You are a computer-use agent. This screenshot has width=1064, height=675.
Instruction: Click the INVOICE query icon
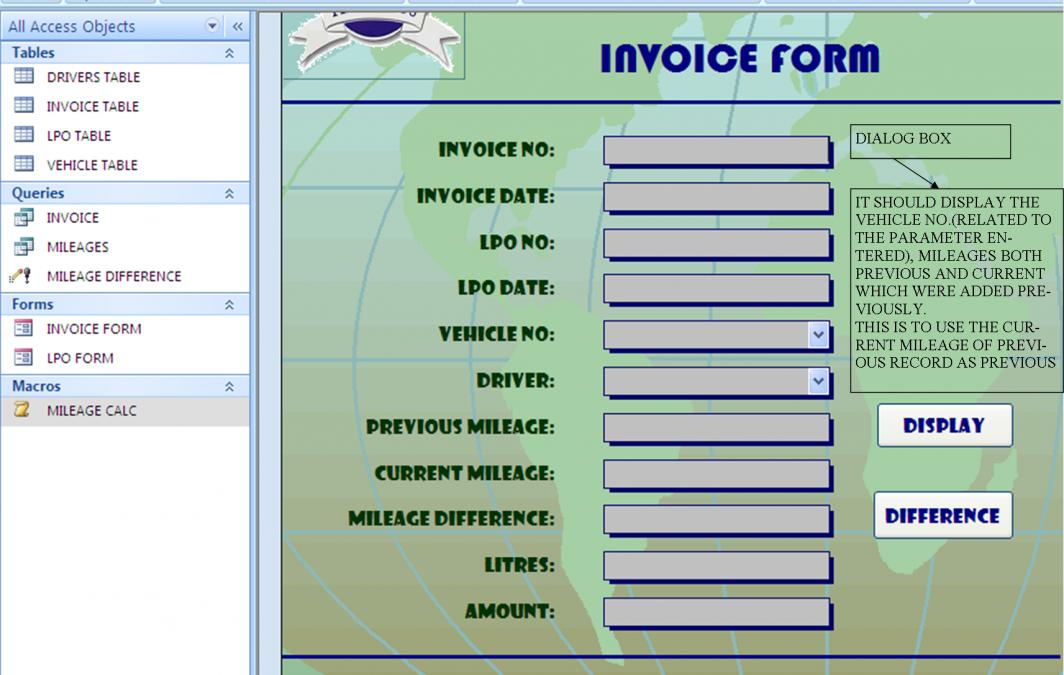click(x=24, y=217)
